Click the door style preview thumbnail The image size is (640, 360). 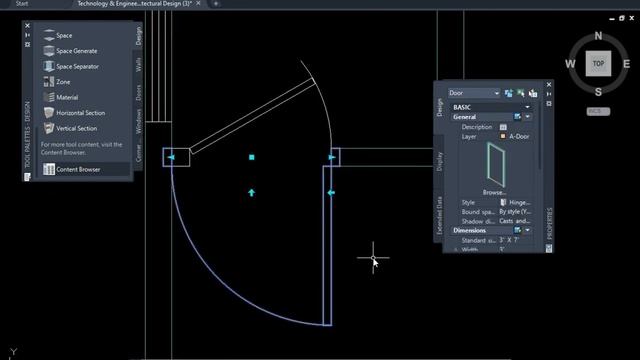[496, 165]
